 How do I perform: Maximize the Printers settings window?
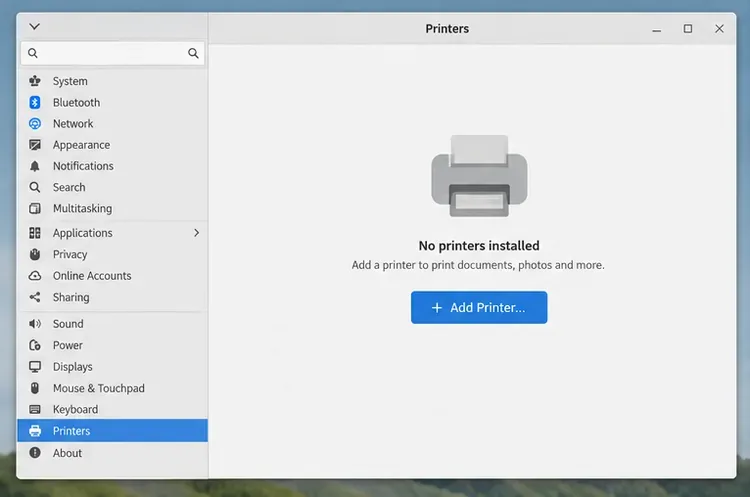click(x=687, y=29)
